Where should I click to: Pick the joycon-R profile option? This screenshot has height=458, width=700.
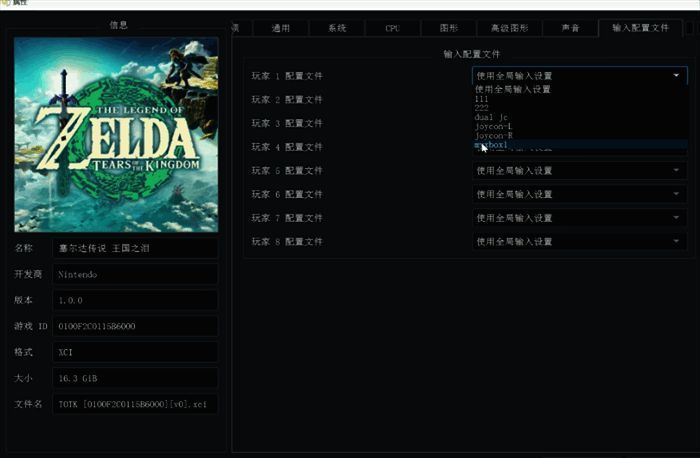(x=579, y=135)
